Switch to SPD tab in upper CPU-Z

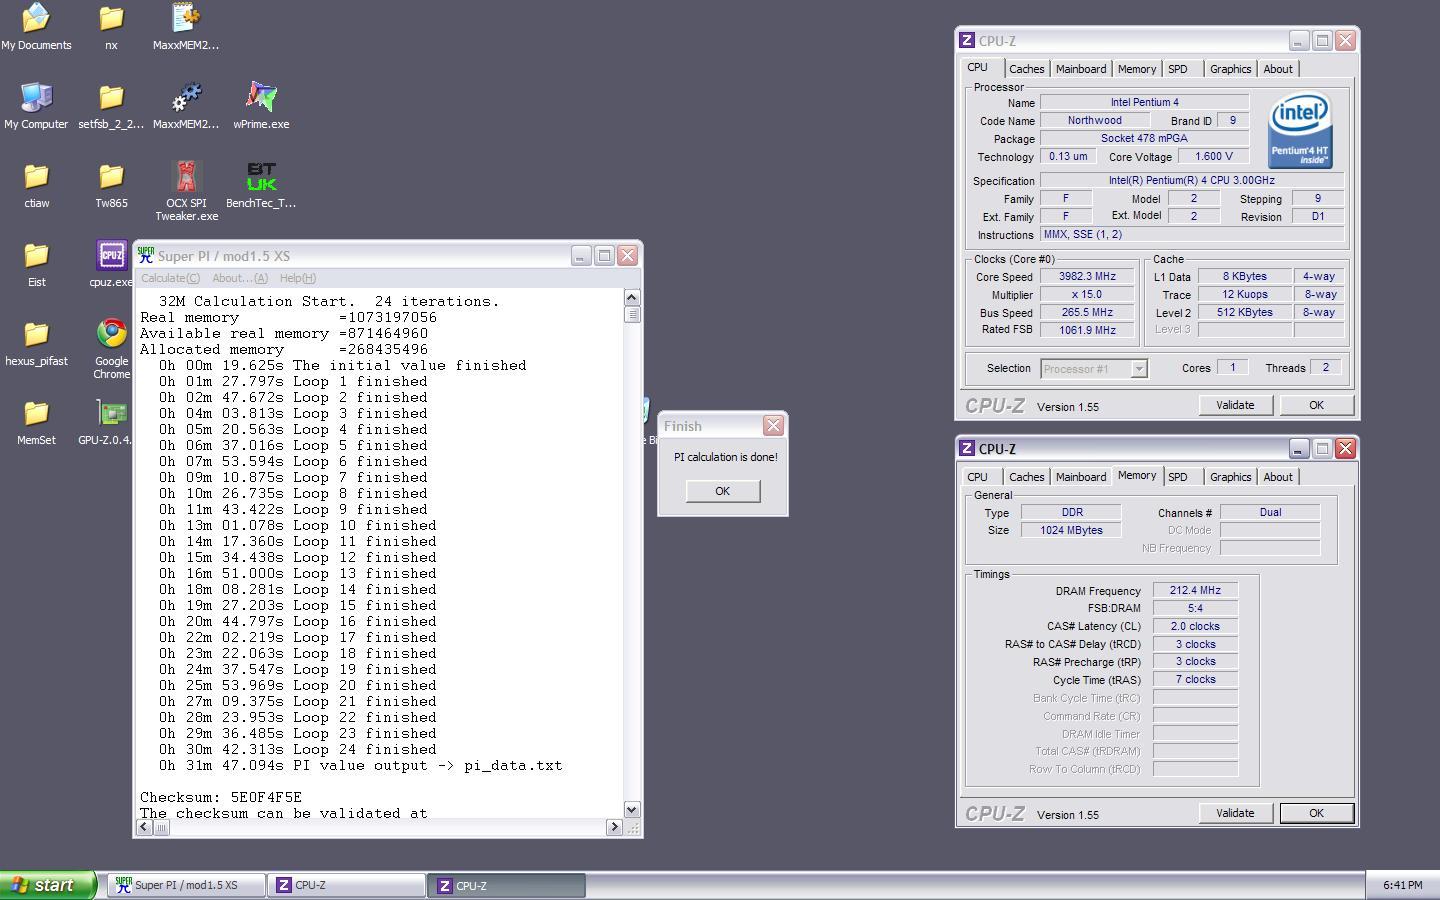click(1178, 69)
